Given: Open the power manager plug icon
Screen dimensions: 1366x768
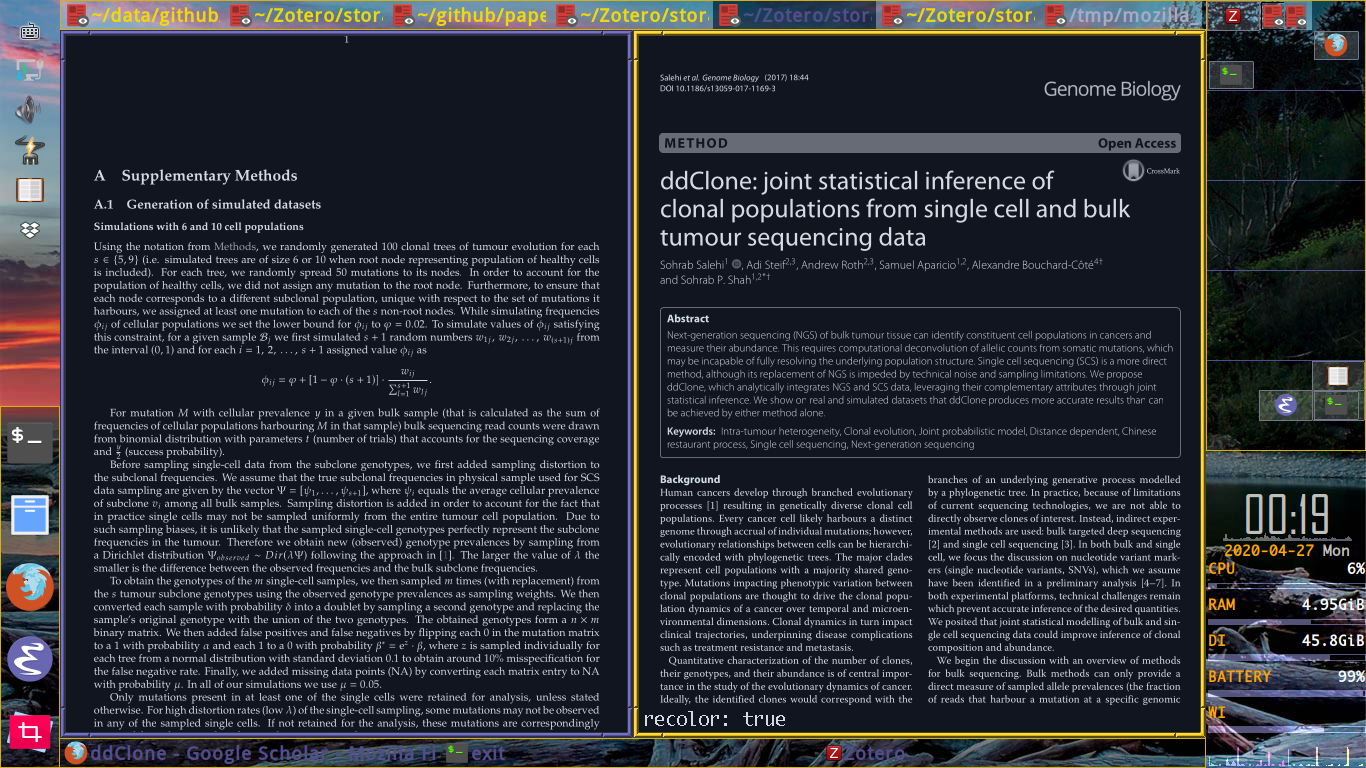Looking at the screenshot, I should click(x=29, y=150).
